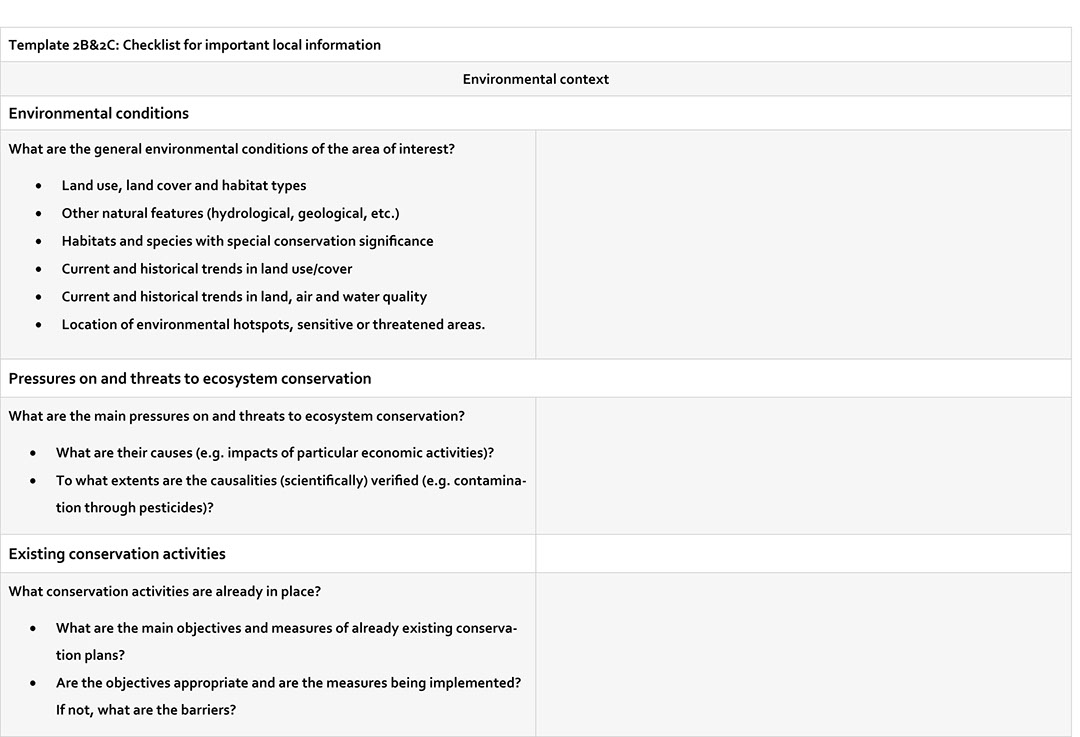Click the blank cell beside Existing conservation activities

click(x=803, y=554)
